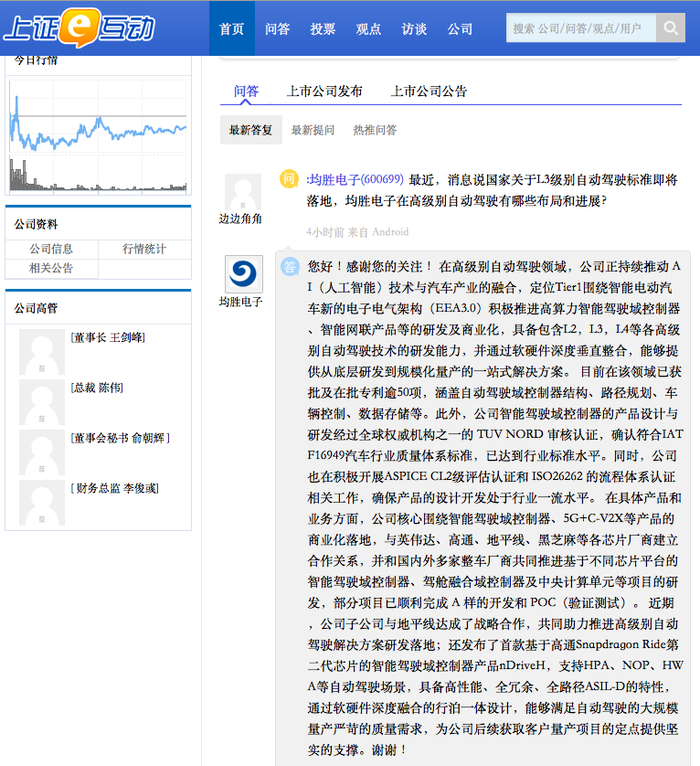The height and width of the screenshot is (766, 700).
Task: Open the 相关公告 link
Action: click(x=51, y=268)
